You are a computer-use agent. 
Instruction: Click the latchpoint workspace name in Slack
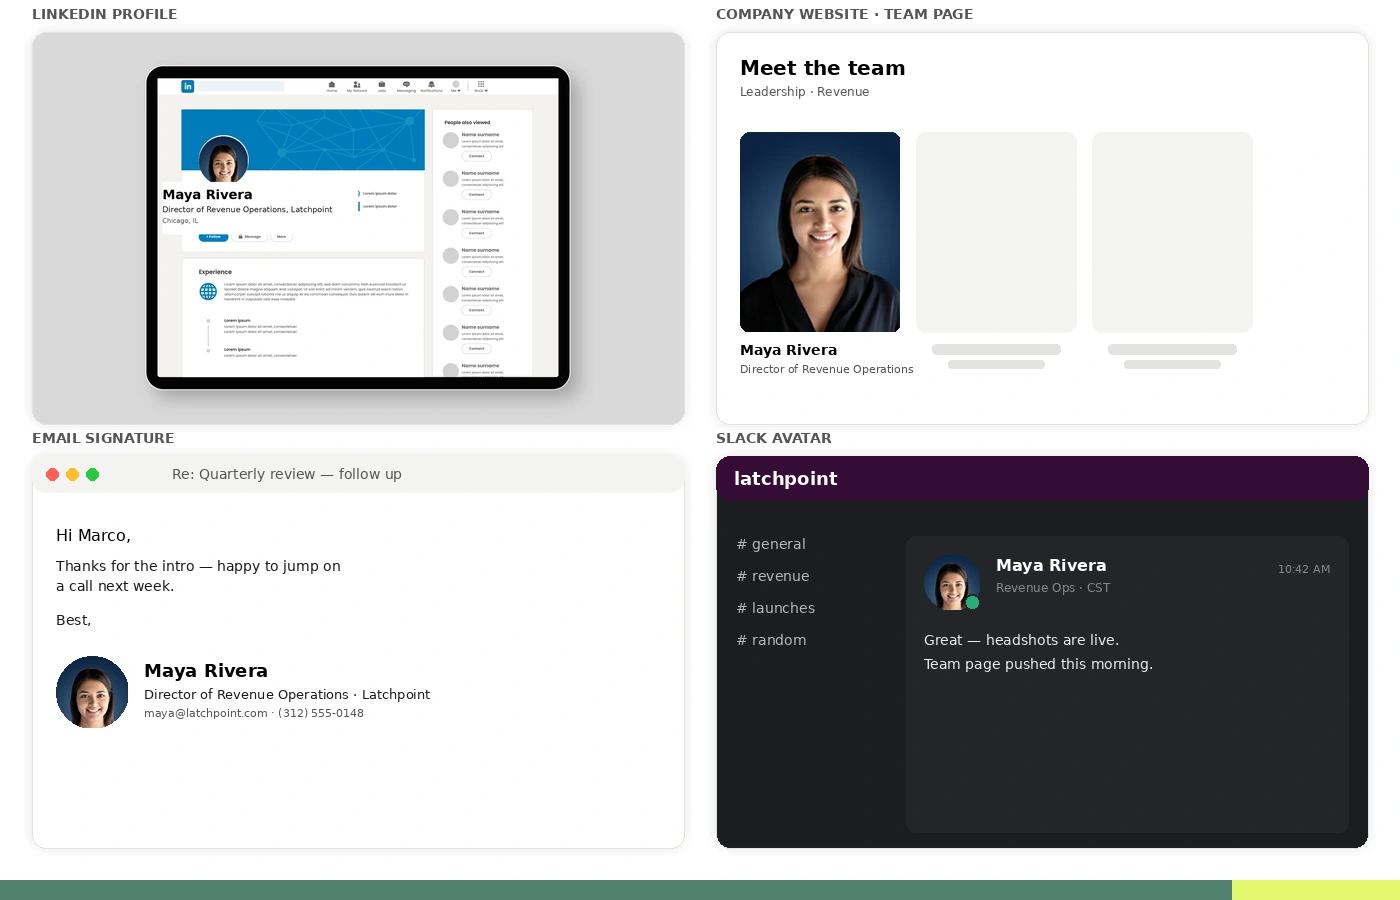(786, 479)
